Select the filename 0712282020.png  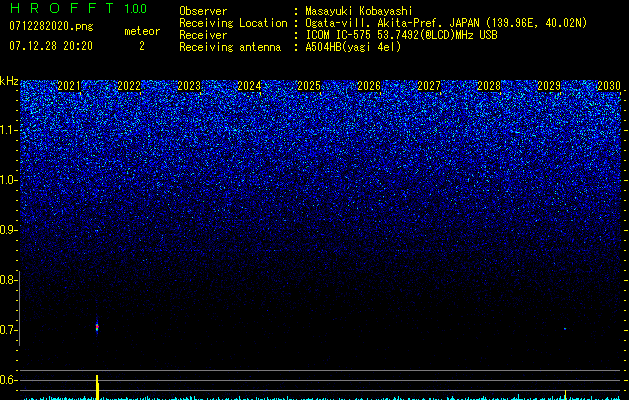click(51, 27)
